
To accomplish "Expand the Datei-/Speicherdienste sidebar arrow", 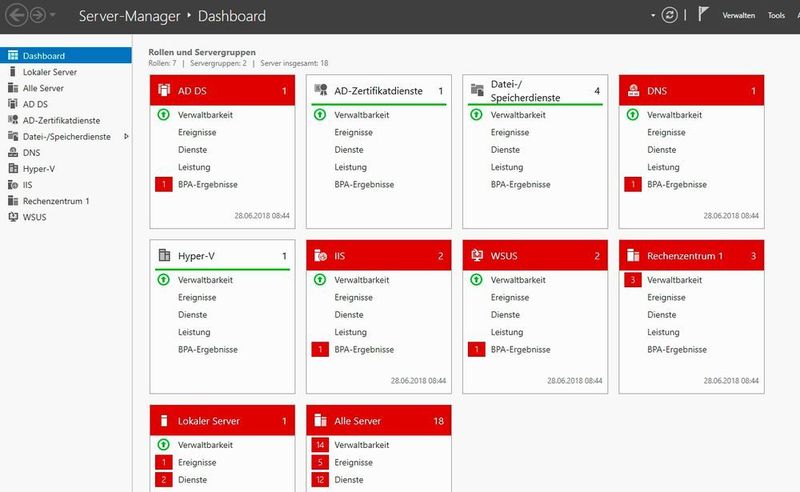I will tap(126, 136).
